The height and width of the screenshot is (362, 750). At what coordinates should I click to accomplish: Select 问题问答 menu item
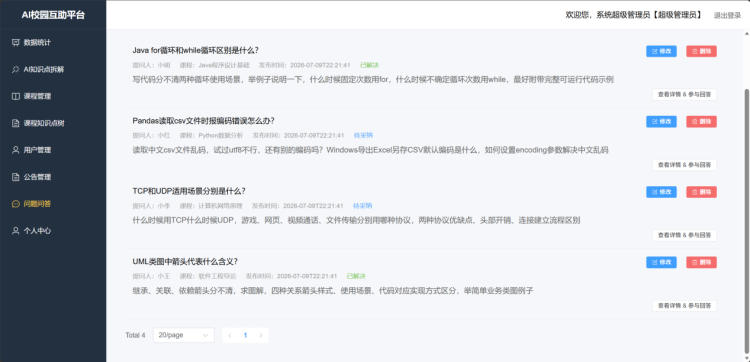point(53,204)
